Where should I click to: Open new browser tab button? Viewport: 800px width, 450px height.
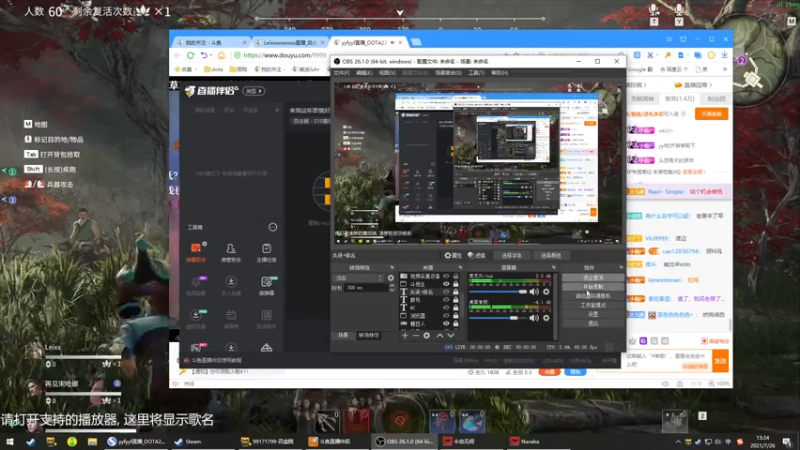(416, 42)
